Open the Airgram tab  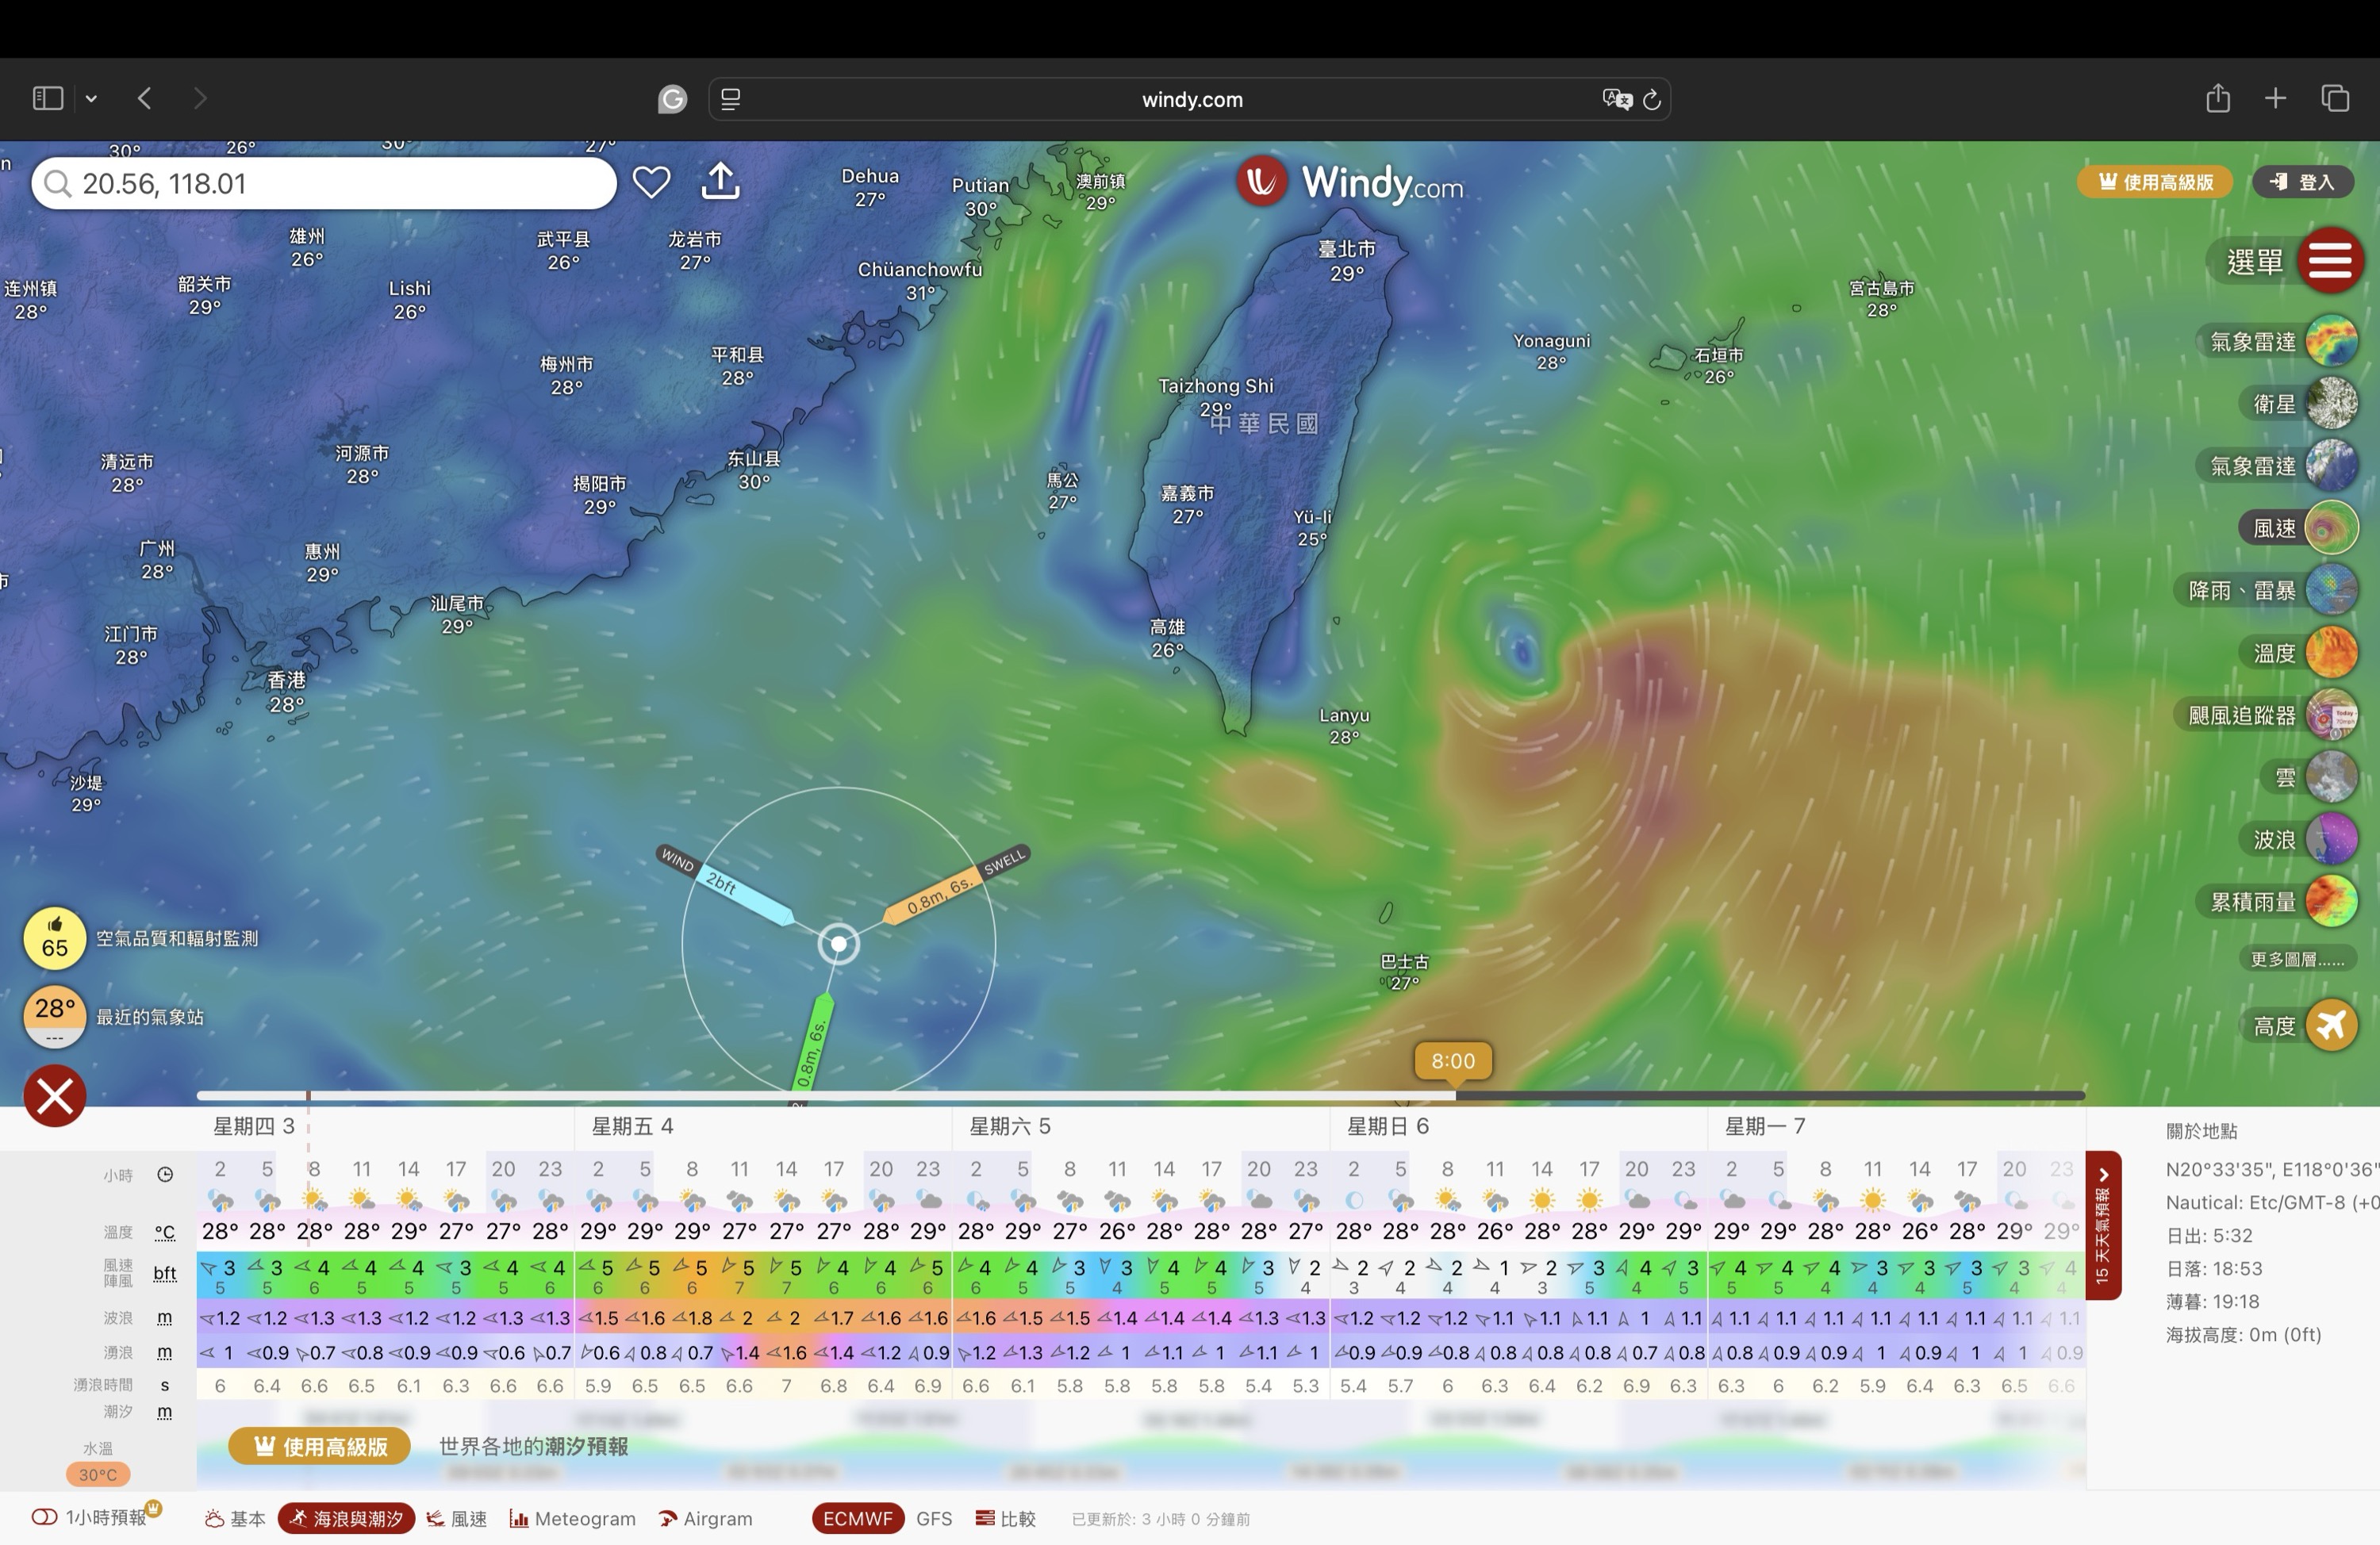click(706, 1518)
